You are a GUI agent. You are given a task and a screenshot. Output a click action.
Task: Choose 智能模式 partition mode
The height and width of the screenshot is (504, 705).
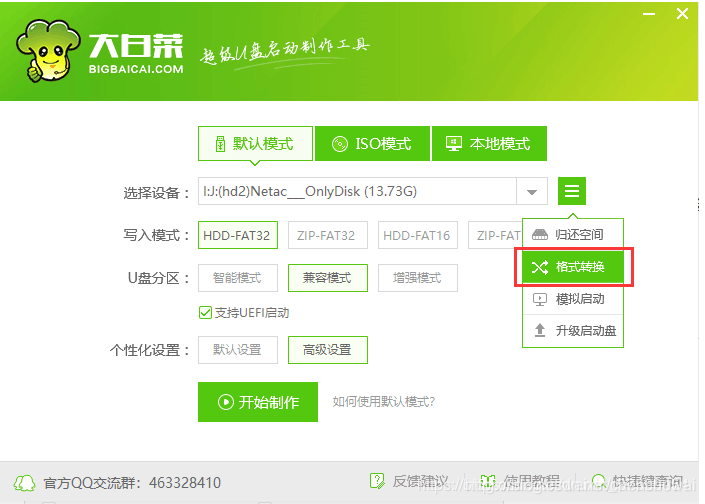pyautogui.click(x=238, y=278)
